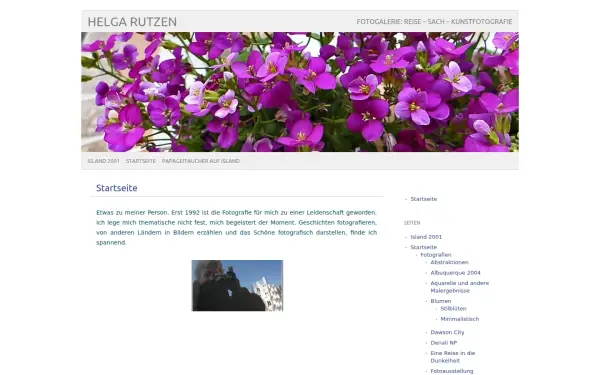Open Eine Reise in die Dunkelheit link
This screenshot has height=375, width=600.
coord(453,357)
